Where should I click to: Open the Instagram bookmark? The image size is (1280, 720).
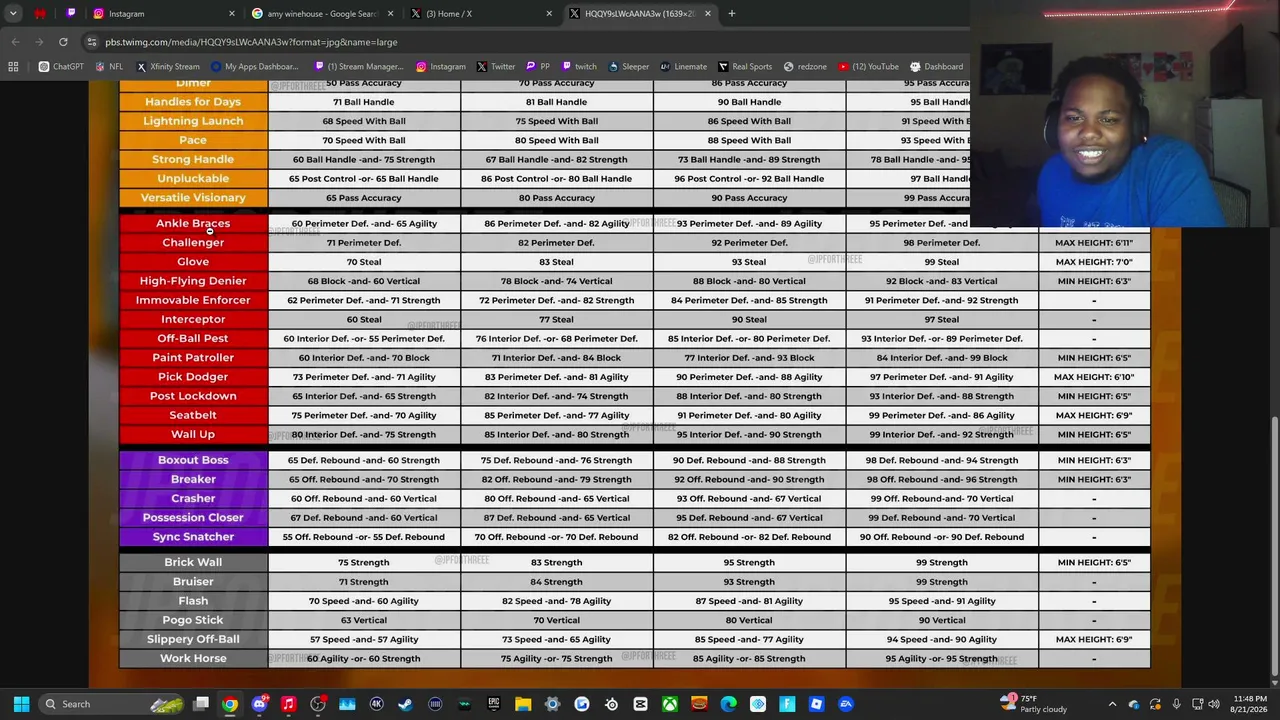[441, 67]
